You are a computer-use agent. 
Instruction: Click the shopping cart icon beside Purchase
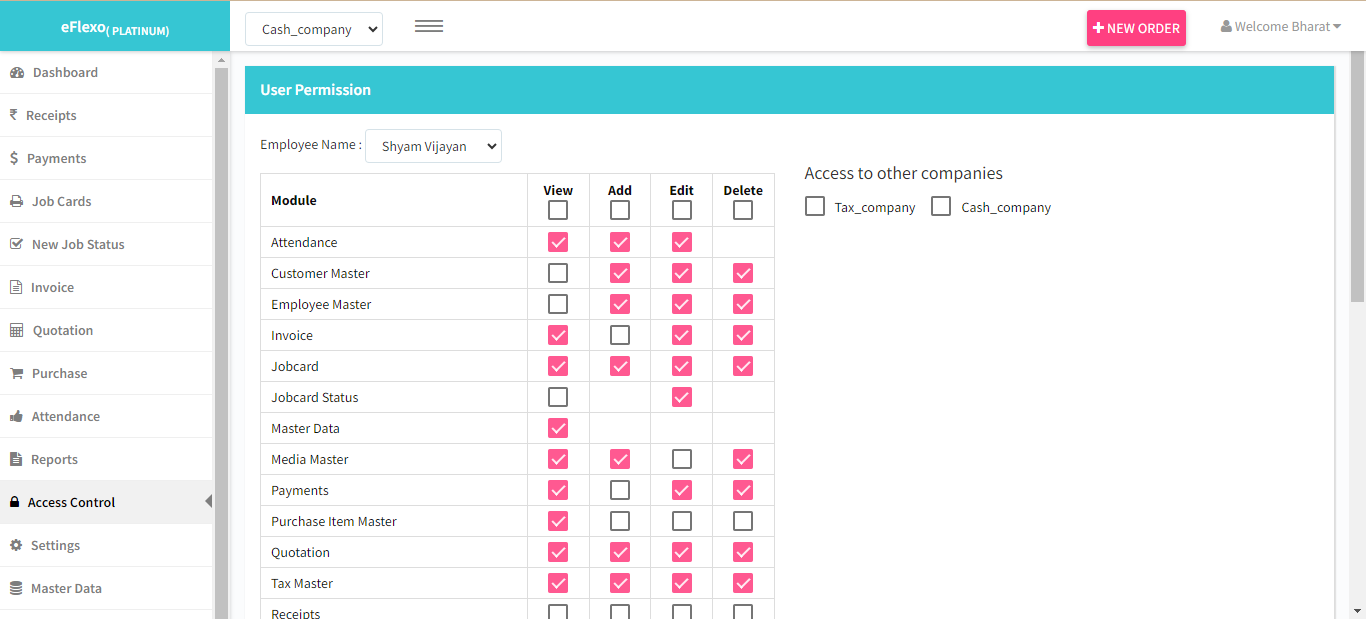point(16,373)
